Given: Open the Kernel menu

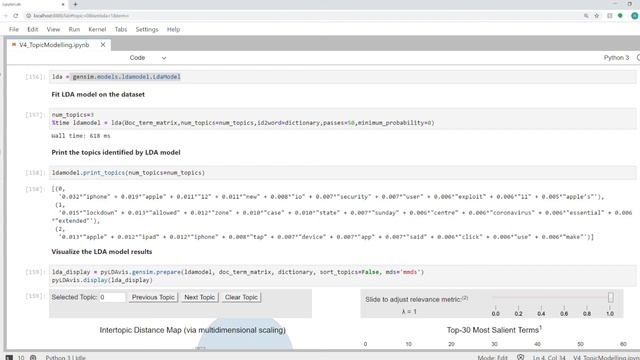Looking at the screenshot, I should pos(97,29).
